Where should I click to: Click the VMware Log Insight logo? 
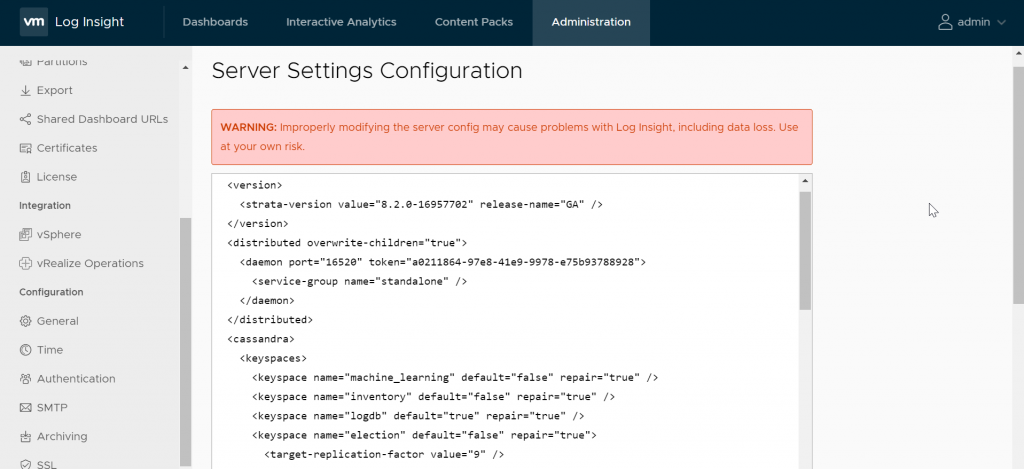[x=72, y=22]
